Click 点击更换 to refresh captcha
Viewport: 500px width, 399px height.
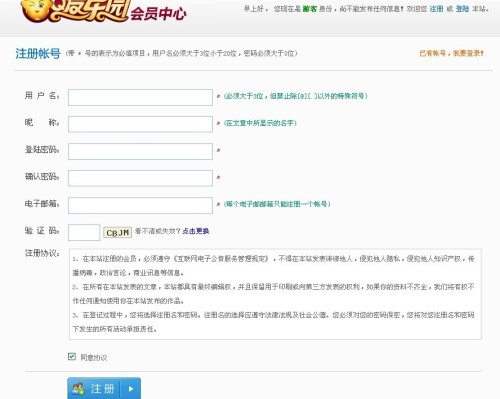(195, 231)
